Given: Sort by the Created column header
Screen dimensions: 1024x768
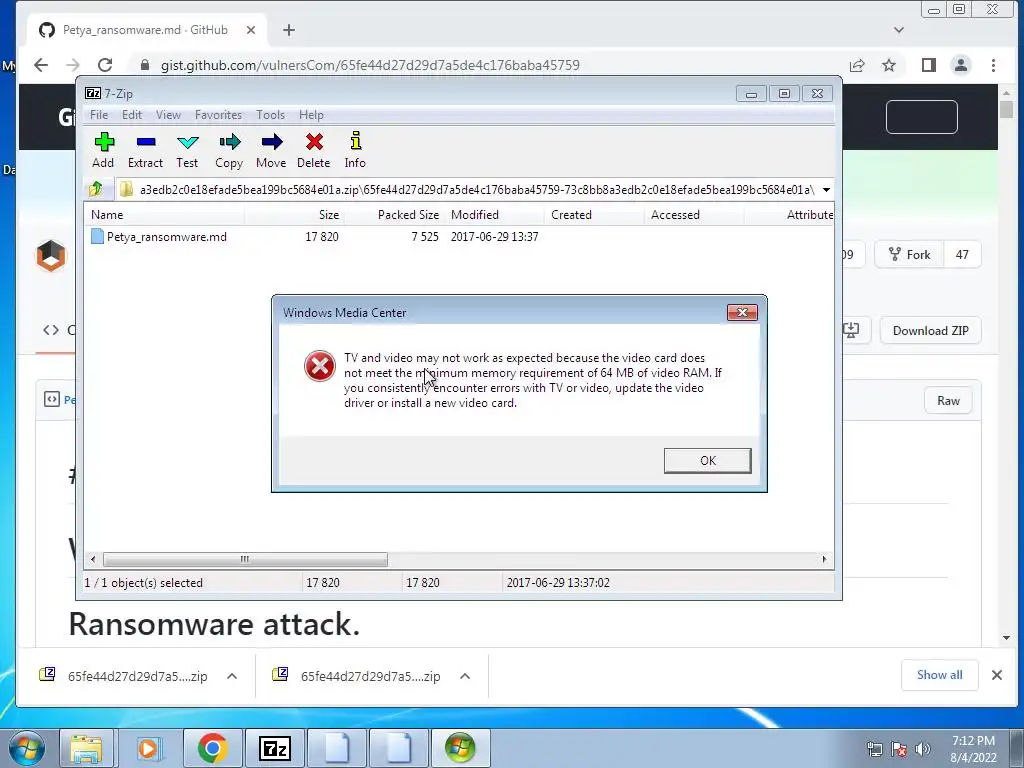Looking at the screenshot, I should pos(594,215).
